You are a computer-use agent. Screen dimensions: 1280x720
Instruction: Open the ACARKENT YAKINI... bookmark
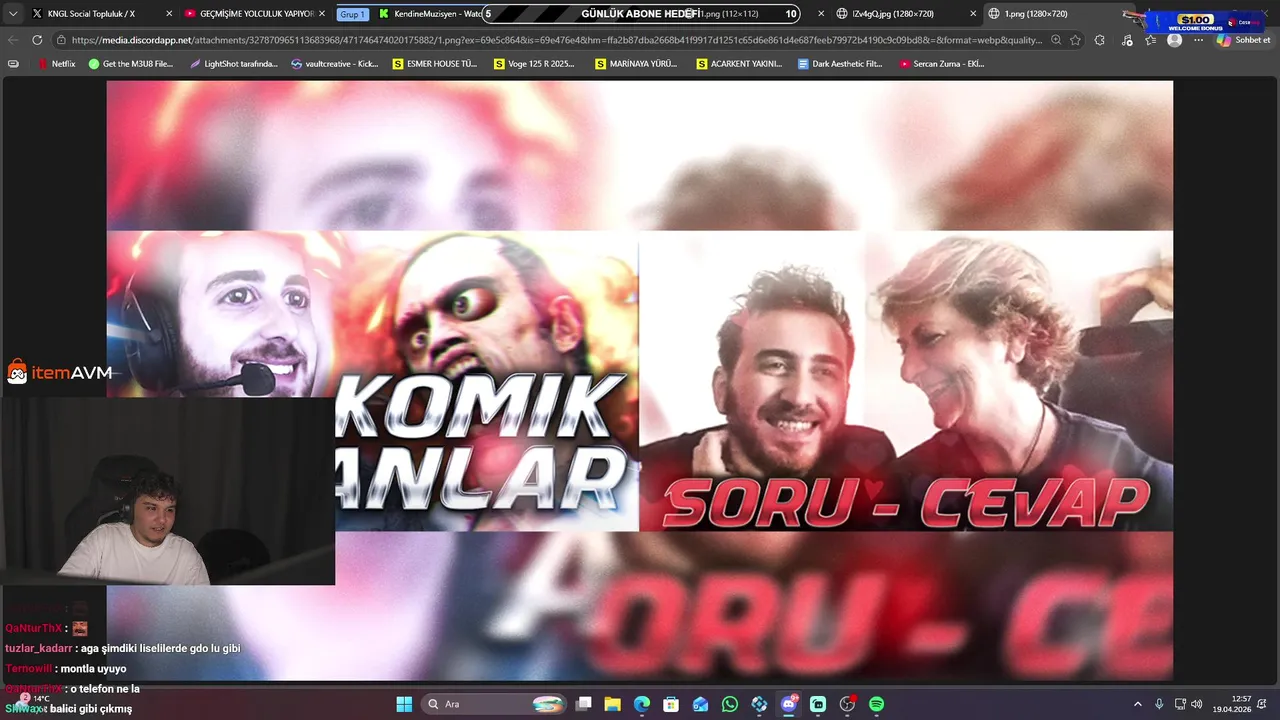[739, 64]
